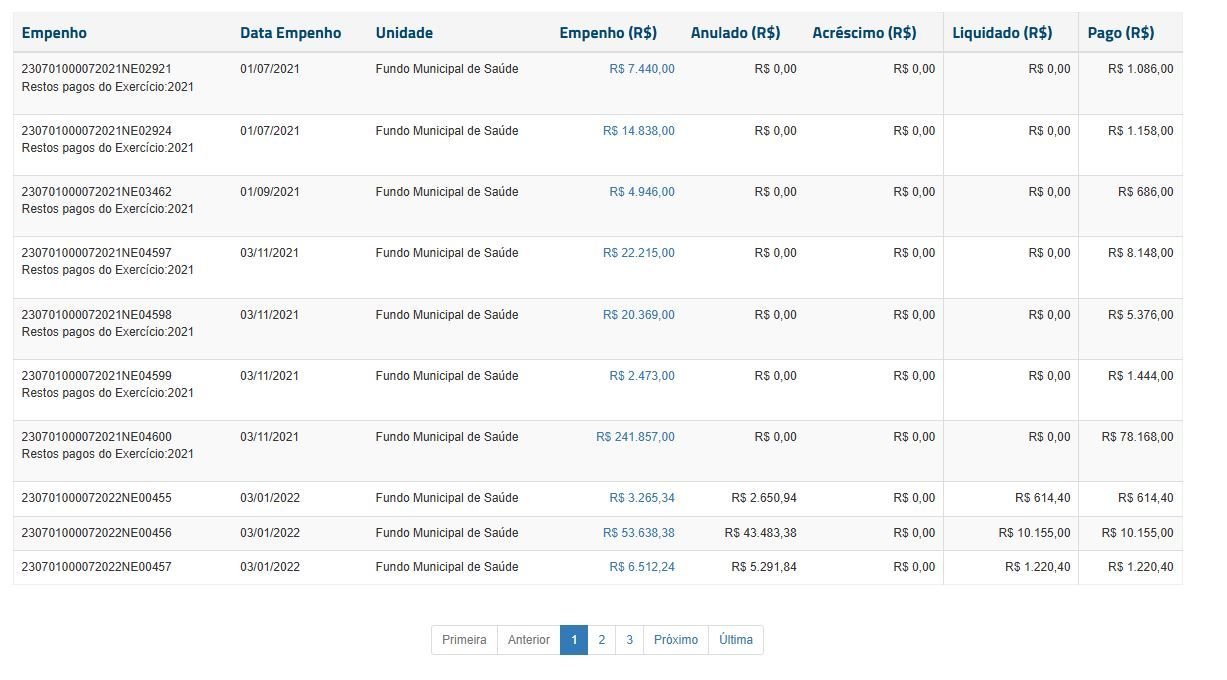Open the R$ 2.473,00 empenho link
The image size is (1227, 680).
(x=641, y=376)
